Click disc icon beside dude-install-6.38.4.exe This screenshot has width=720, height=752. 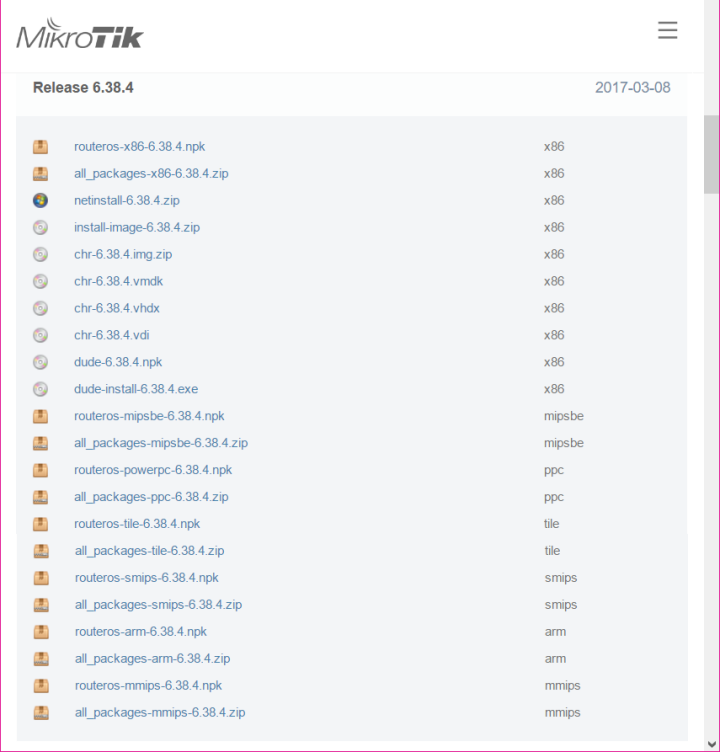click(40, 388)
